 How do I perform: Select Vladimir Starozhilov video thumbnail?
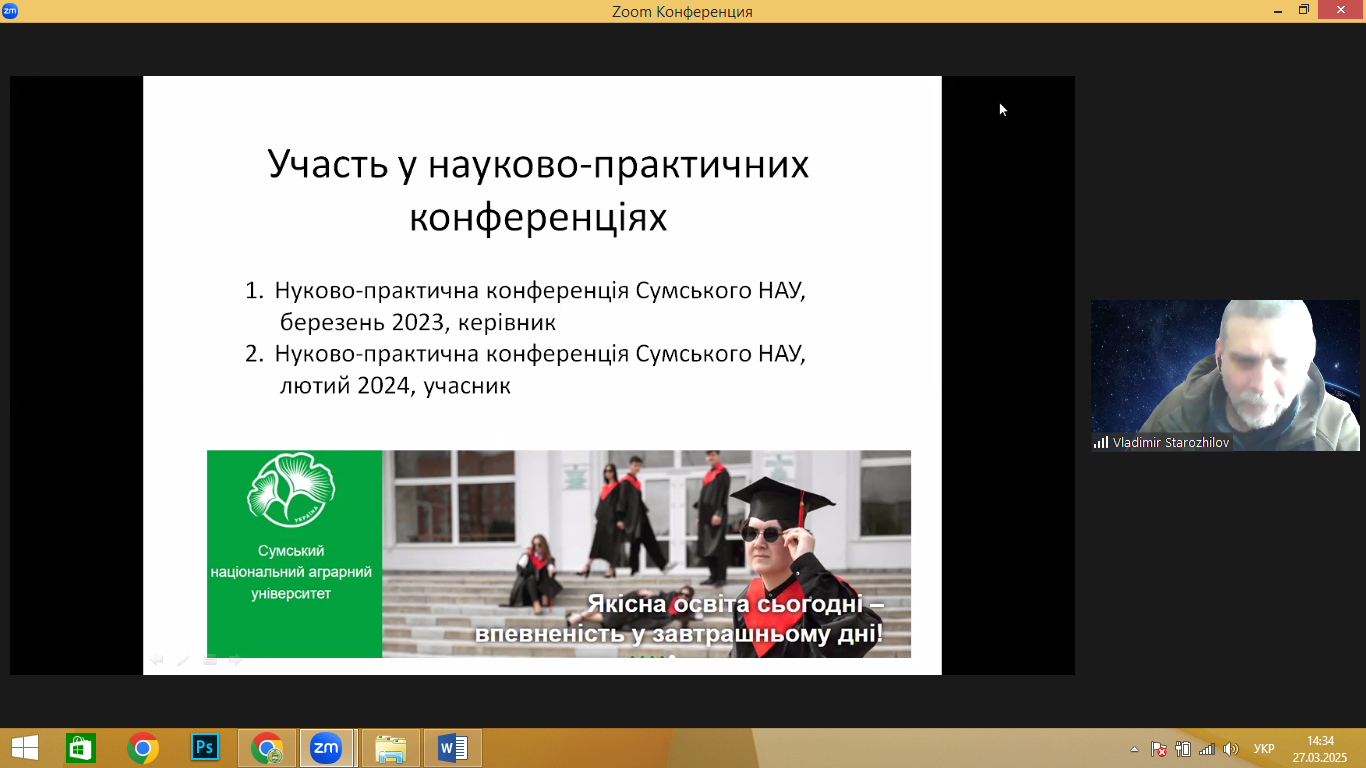(x=1225, y=375)
